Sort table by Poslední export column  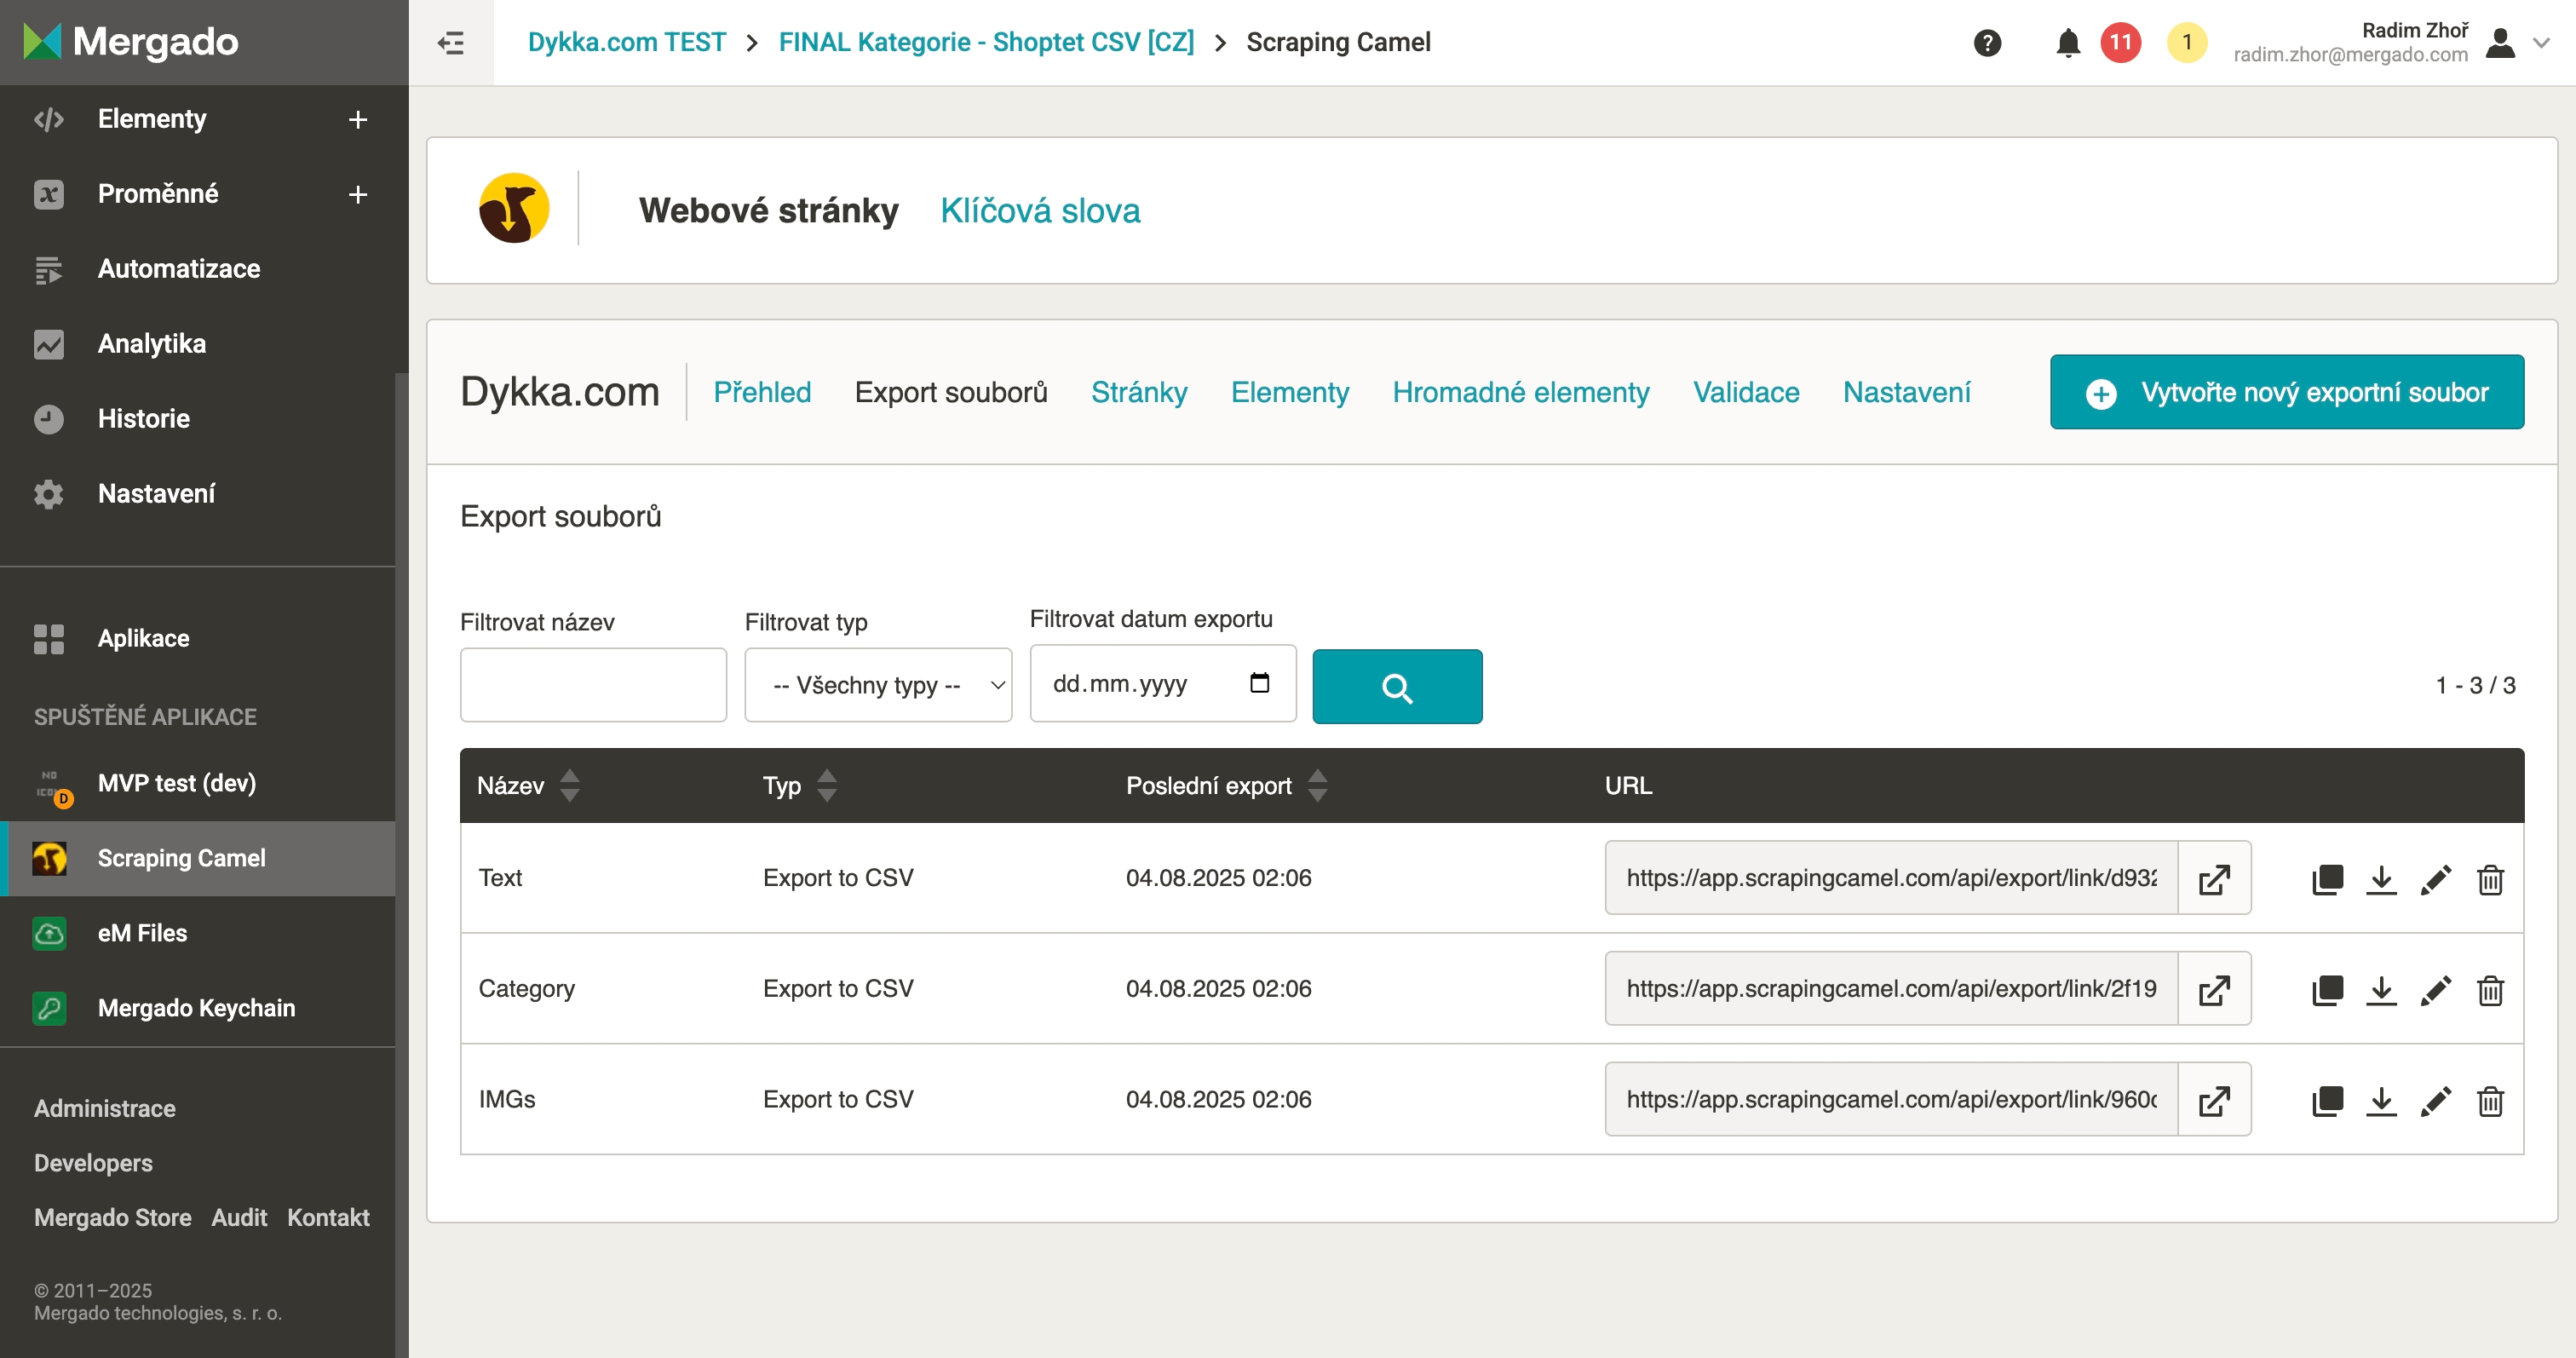1317,786
